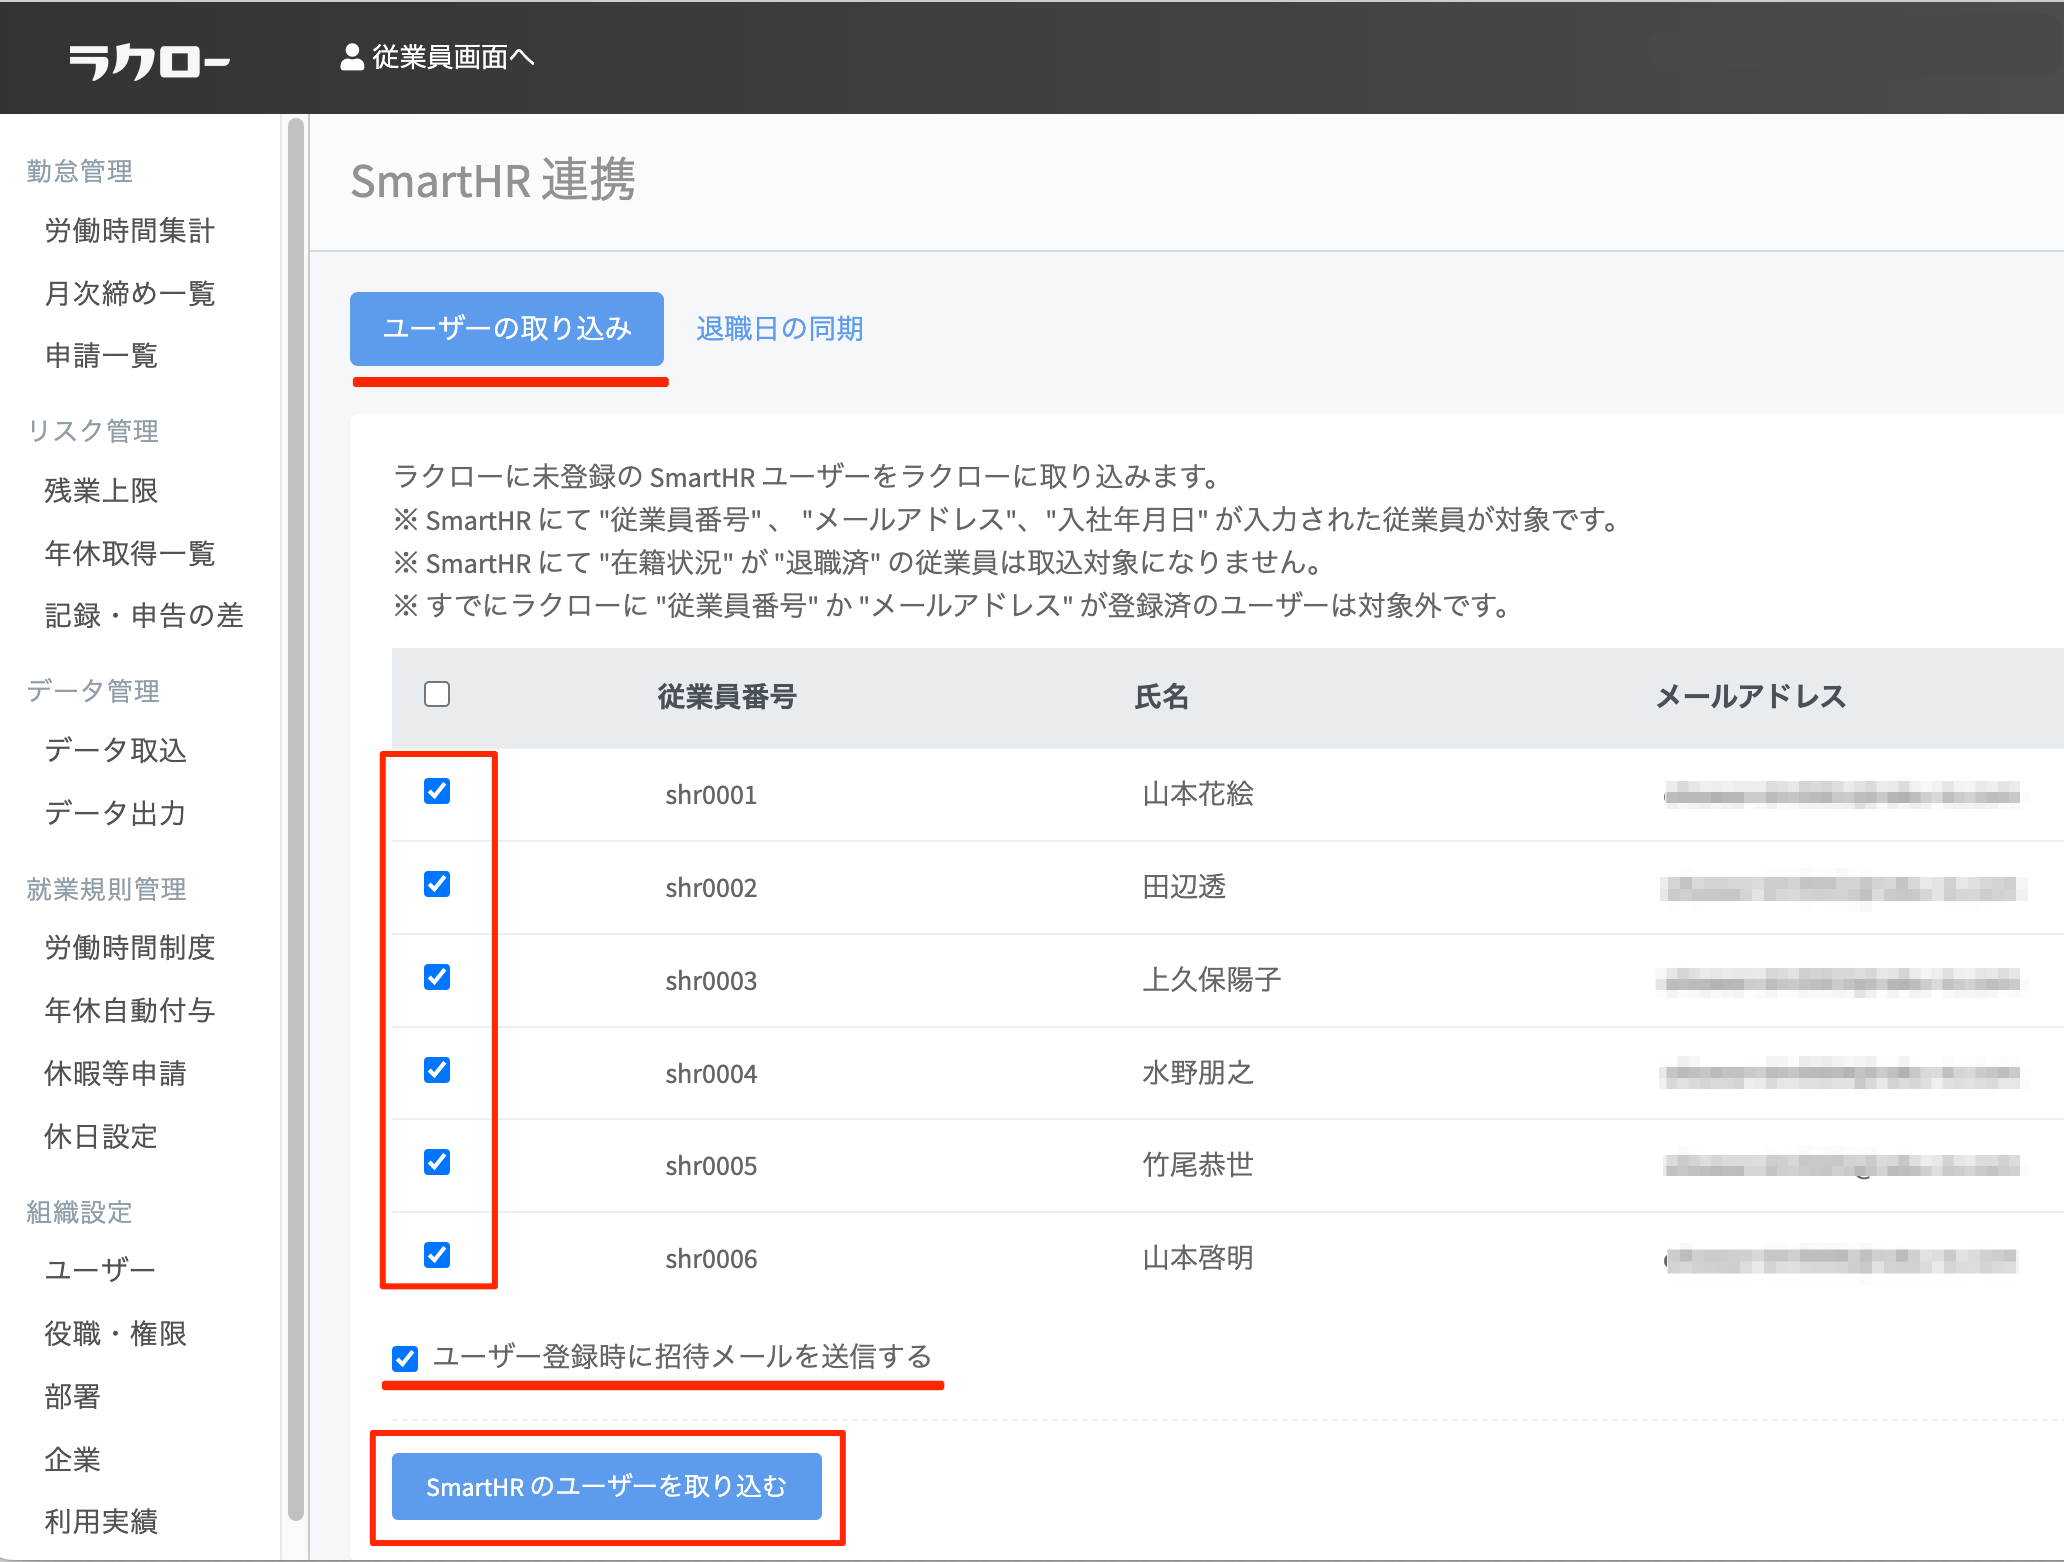Uncheck the checkbox for shr0005
This screenshot has width=2064, height=1562.
(x=437, y=1162)
